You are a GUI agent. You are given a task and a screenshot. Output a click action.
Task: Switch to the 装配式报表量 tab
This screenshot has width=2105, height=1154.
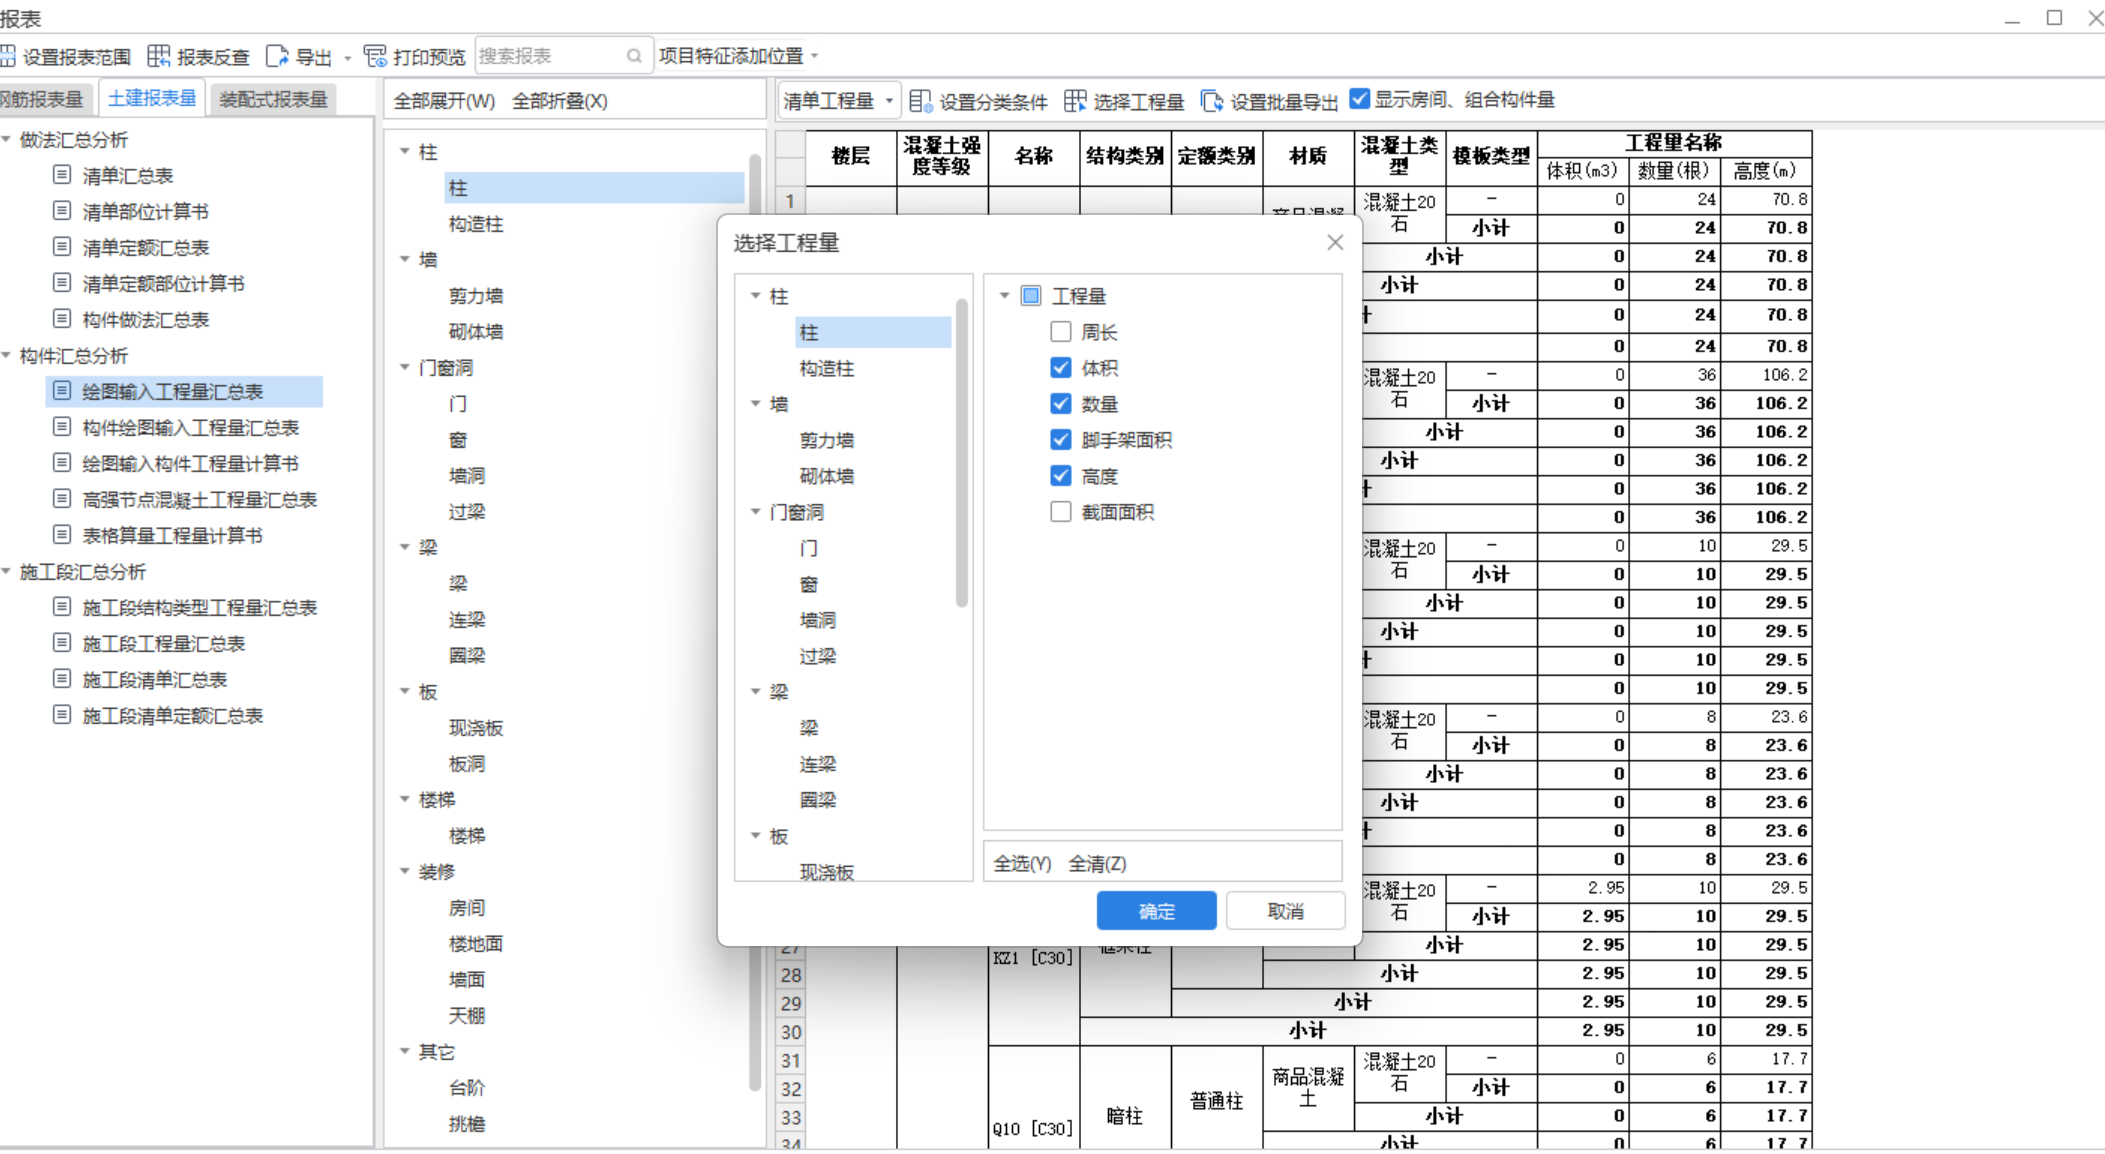[273, 99]
